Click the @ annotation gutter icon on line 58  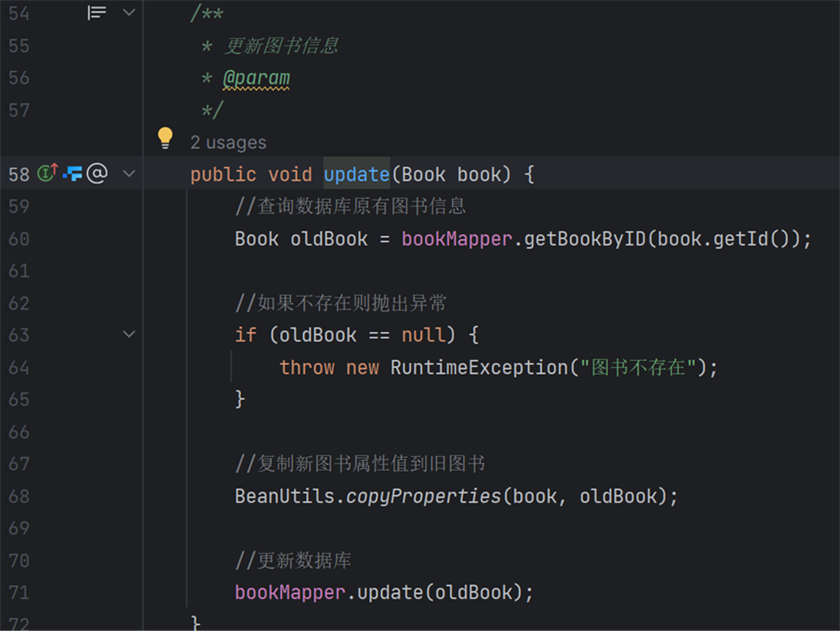coord(97,173)
